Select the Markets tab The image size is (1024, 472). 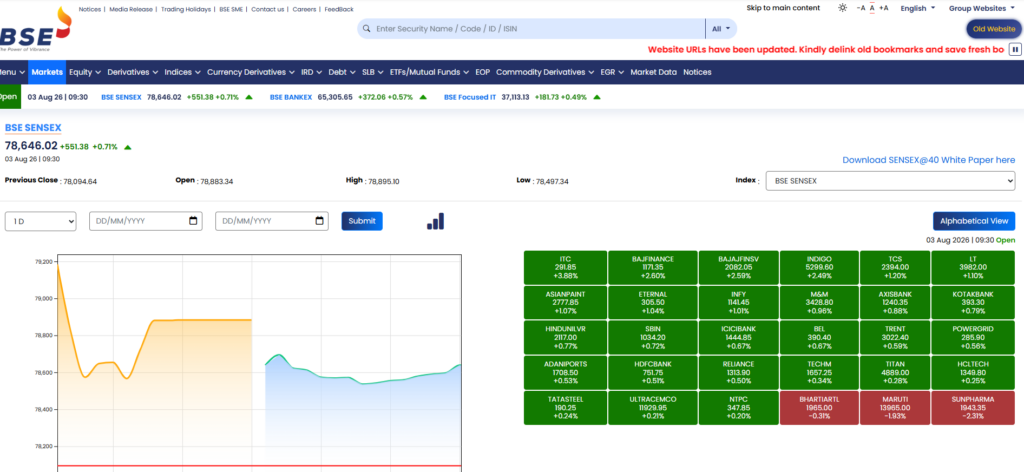tap(47, 72)
